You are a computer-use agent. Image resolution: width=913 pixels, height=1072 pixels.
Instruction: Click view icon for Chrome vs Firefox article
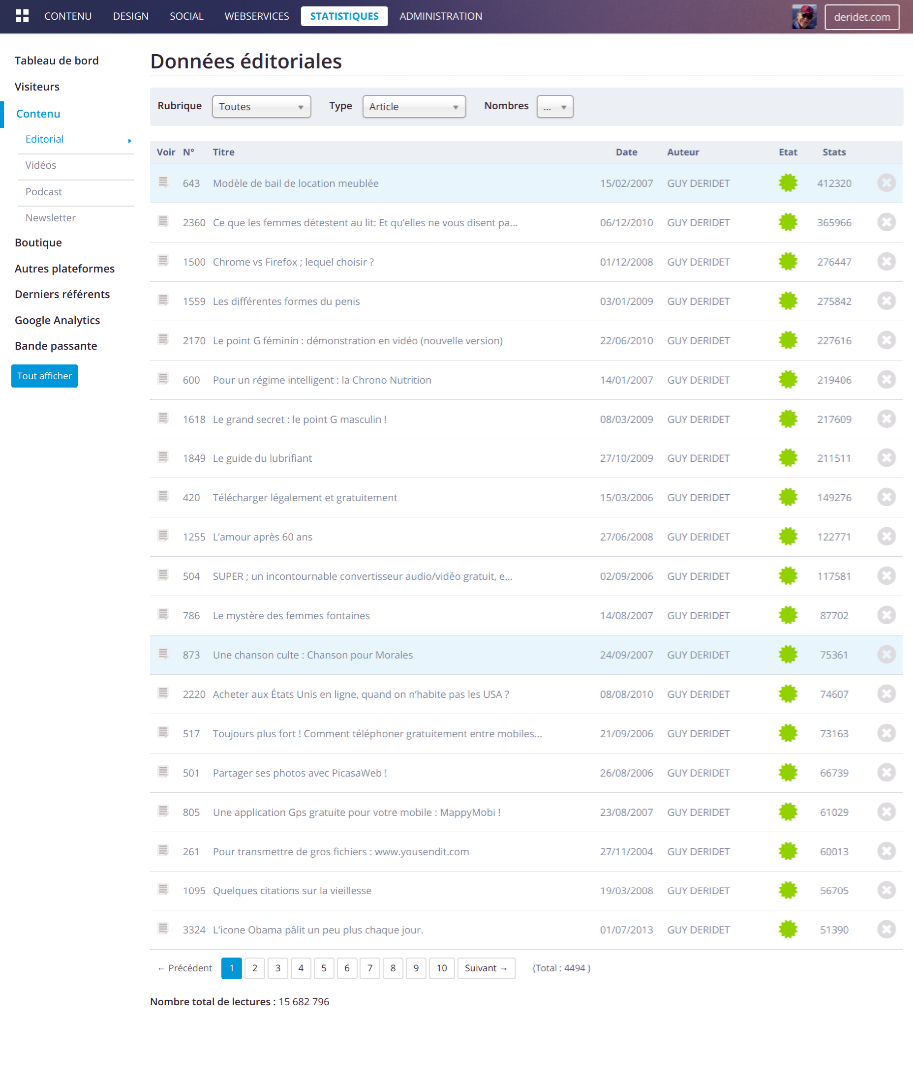(163, 261)
